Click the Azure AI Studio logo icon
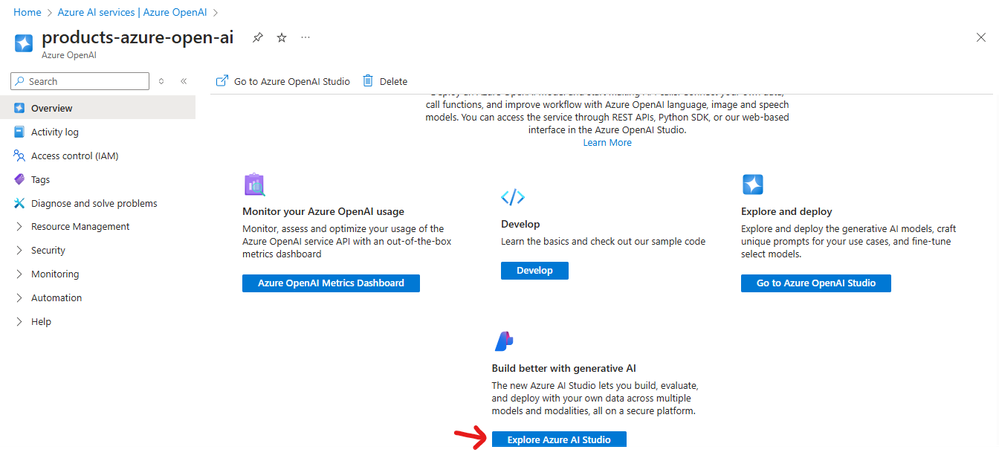The width and height of the screenshot is (999, 450). (x=504, y=342)
